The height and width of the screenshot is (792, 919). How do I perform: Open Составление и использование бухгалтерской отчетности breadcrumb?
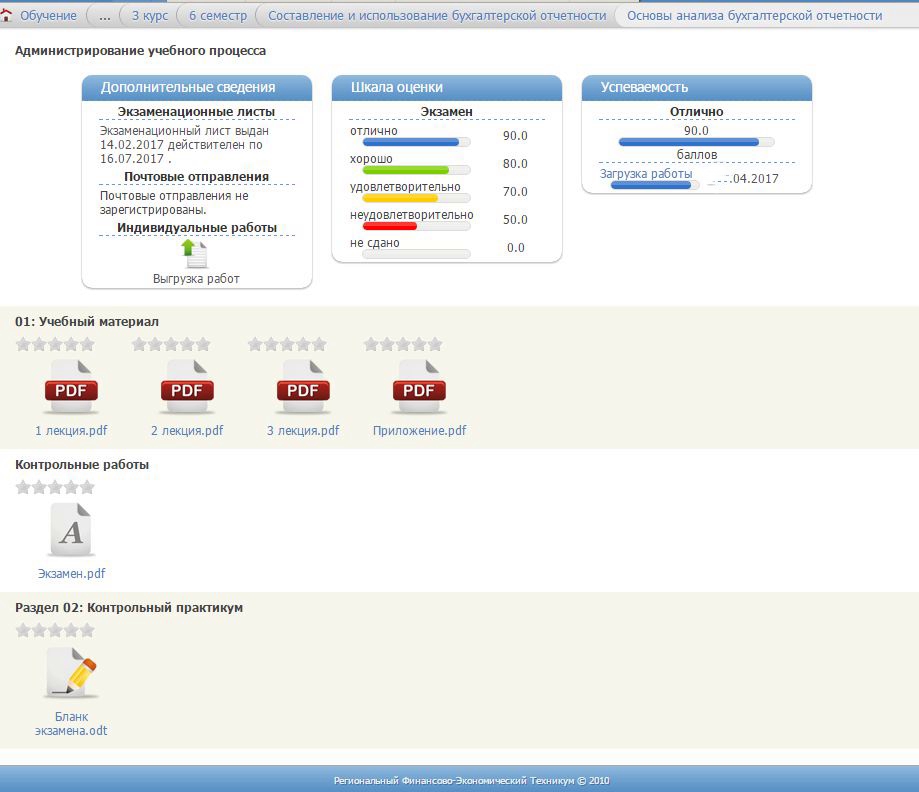(437, 15)
